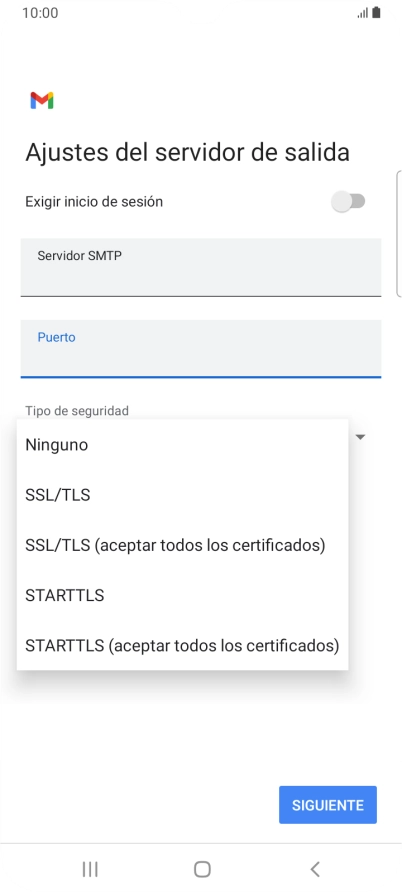Collapse Tipo de seguridad dropdown arrow
Image resolution: width=402 pixels, height=893 pixels.
click(x=360, y=437)
